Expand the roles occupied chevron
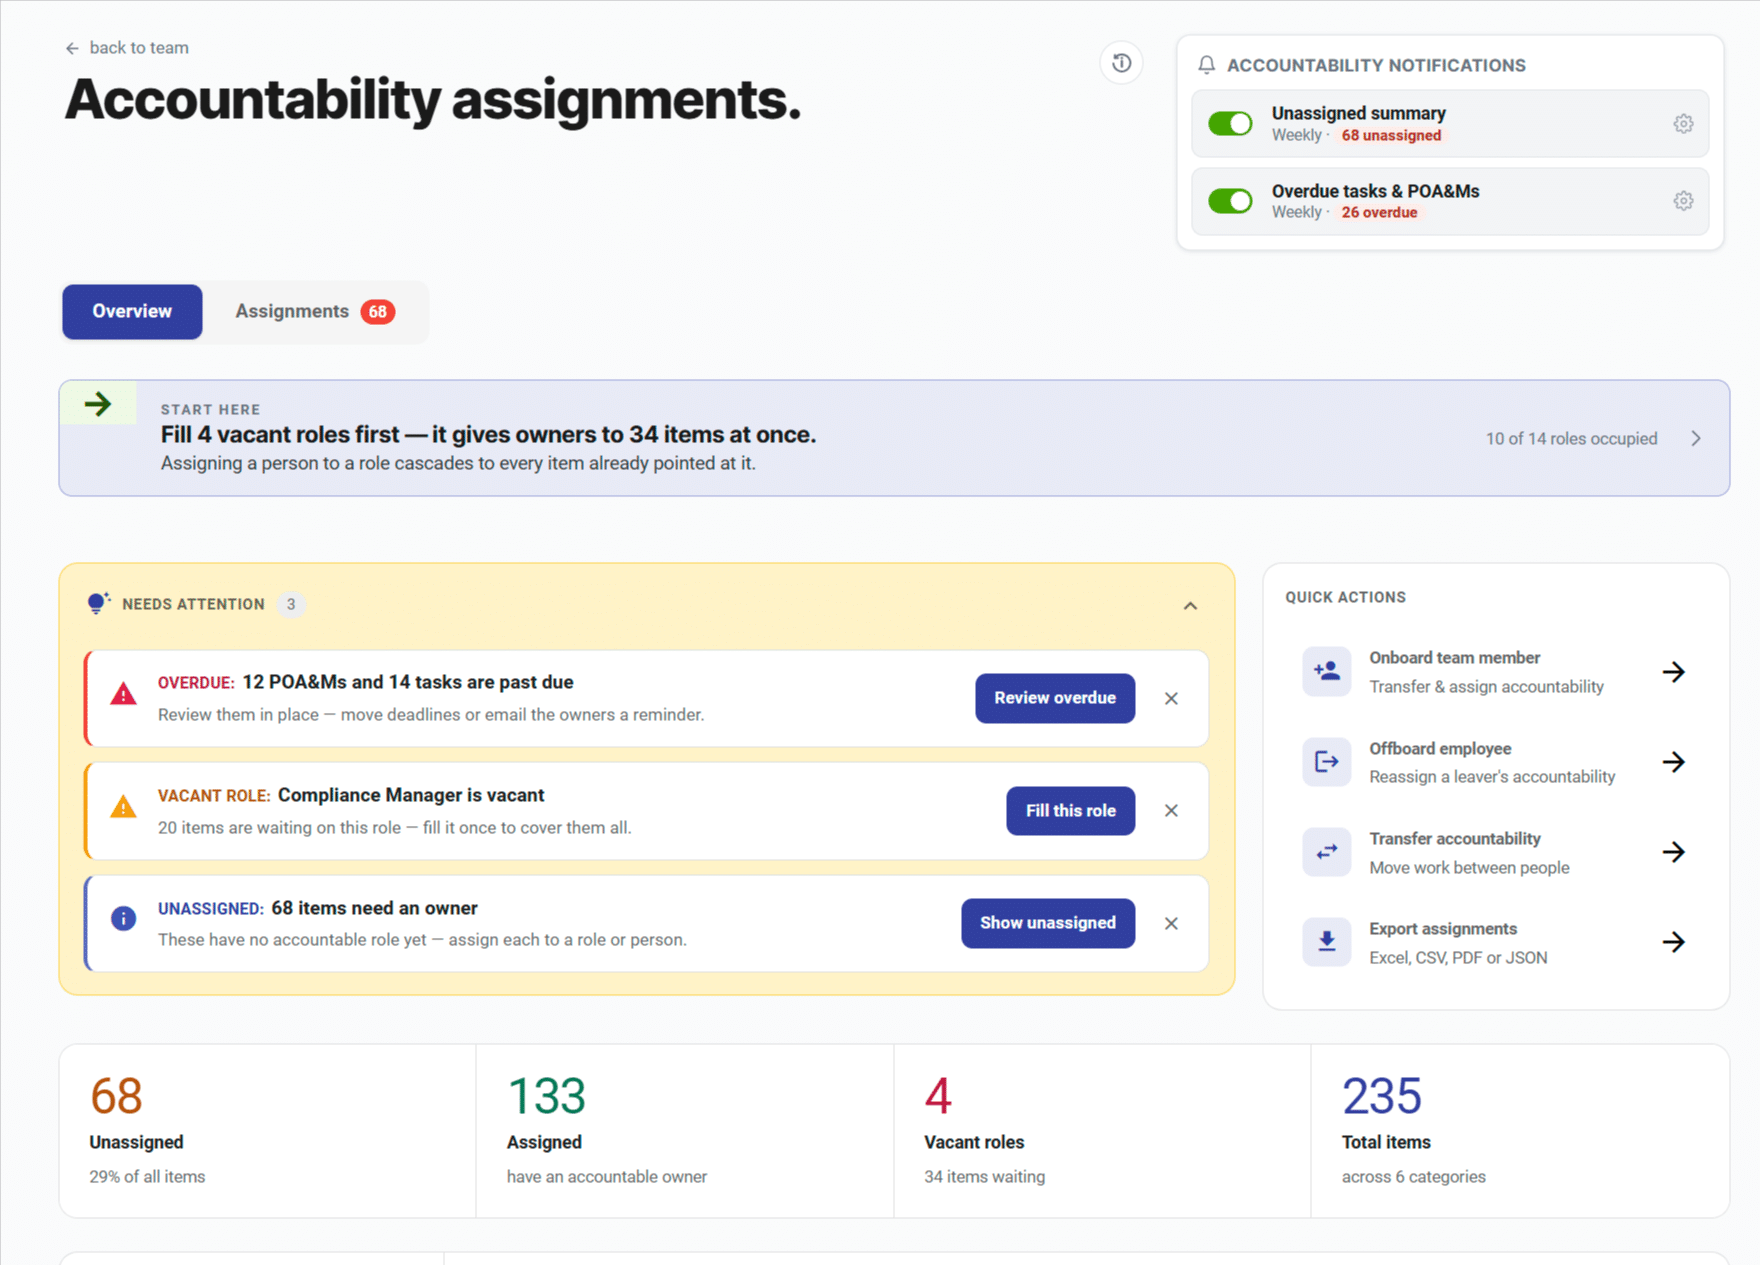The image size is (1760, 1265). tap(1696, 439)
